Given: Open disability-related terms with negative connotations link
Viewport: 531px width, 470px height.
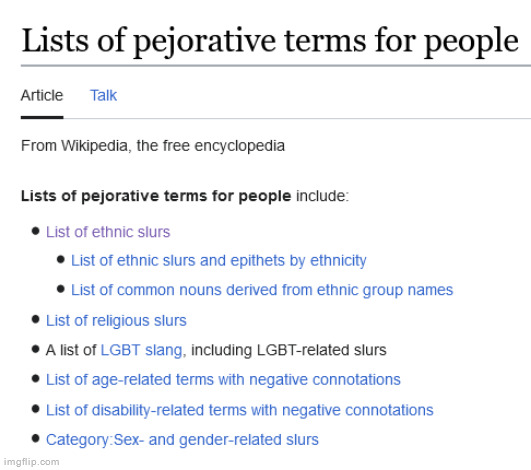Looking at the screenshot, I should [x=240, y=410].
